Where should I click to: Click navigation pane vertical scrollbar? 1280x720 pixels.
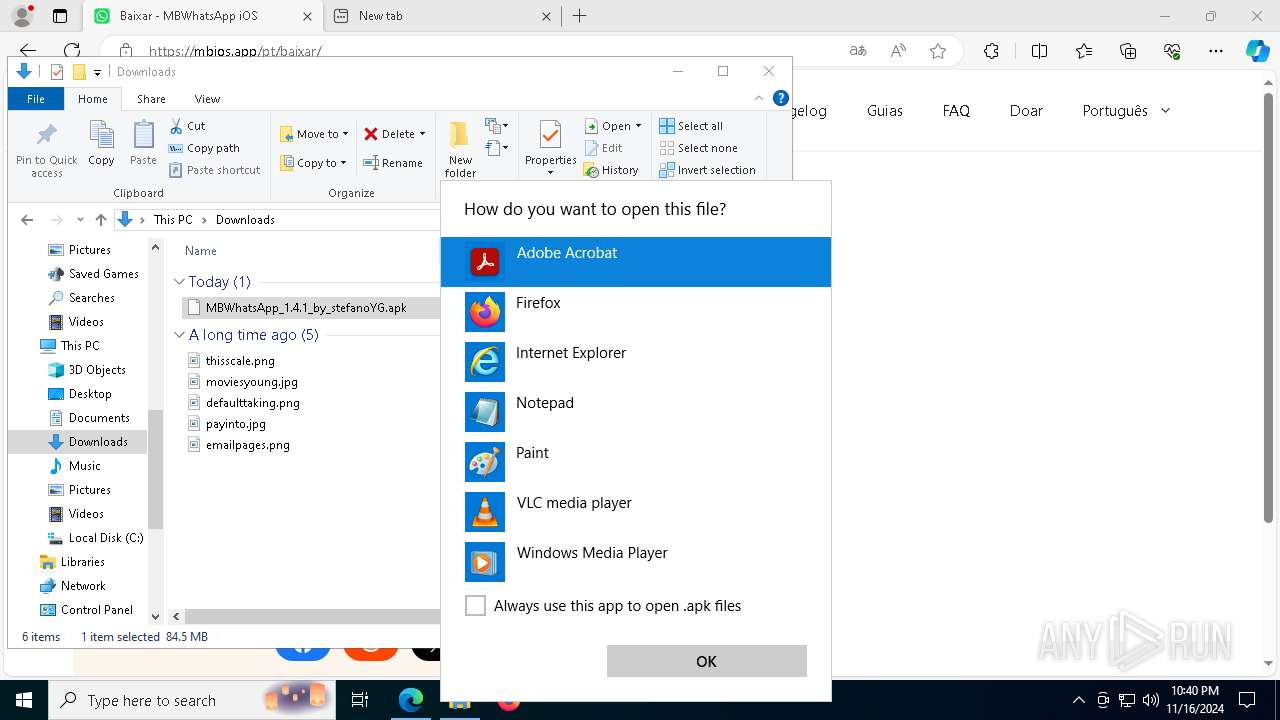[x=155, y=469]
